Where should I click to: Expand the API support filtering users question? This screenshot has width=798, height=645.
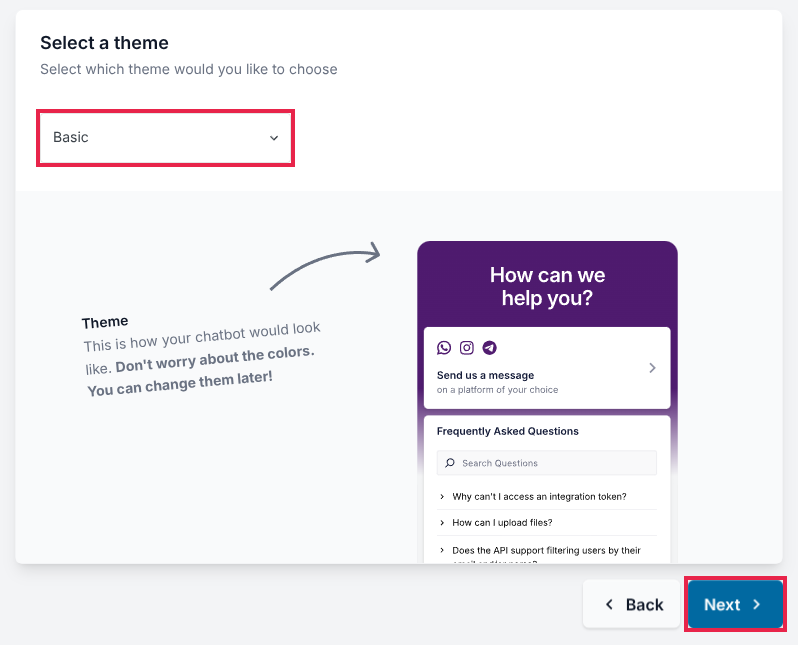546,550
